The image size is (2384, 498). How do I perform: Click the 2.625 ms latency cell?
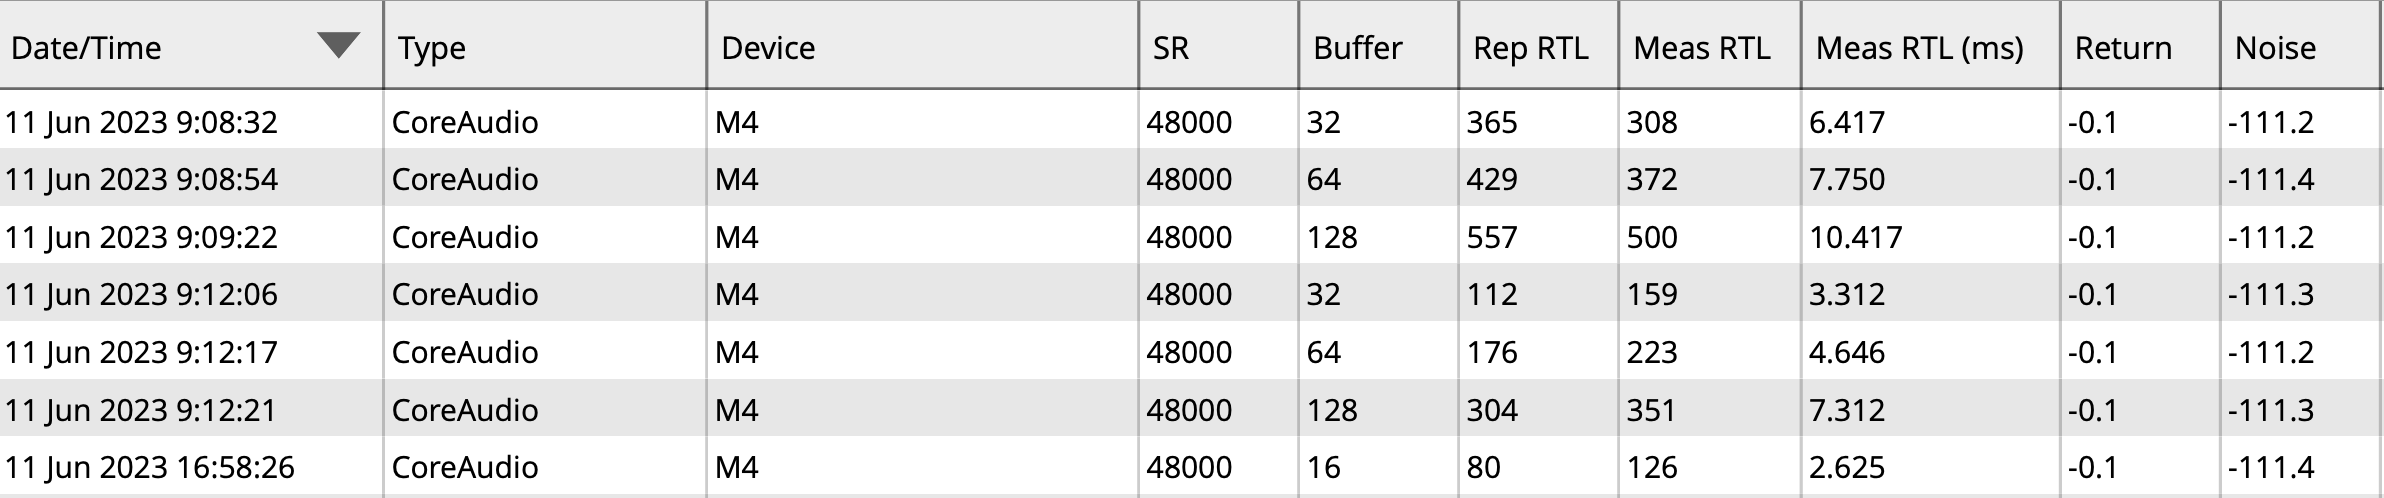[1846, 467]
